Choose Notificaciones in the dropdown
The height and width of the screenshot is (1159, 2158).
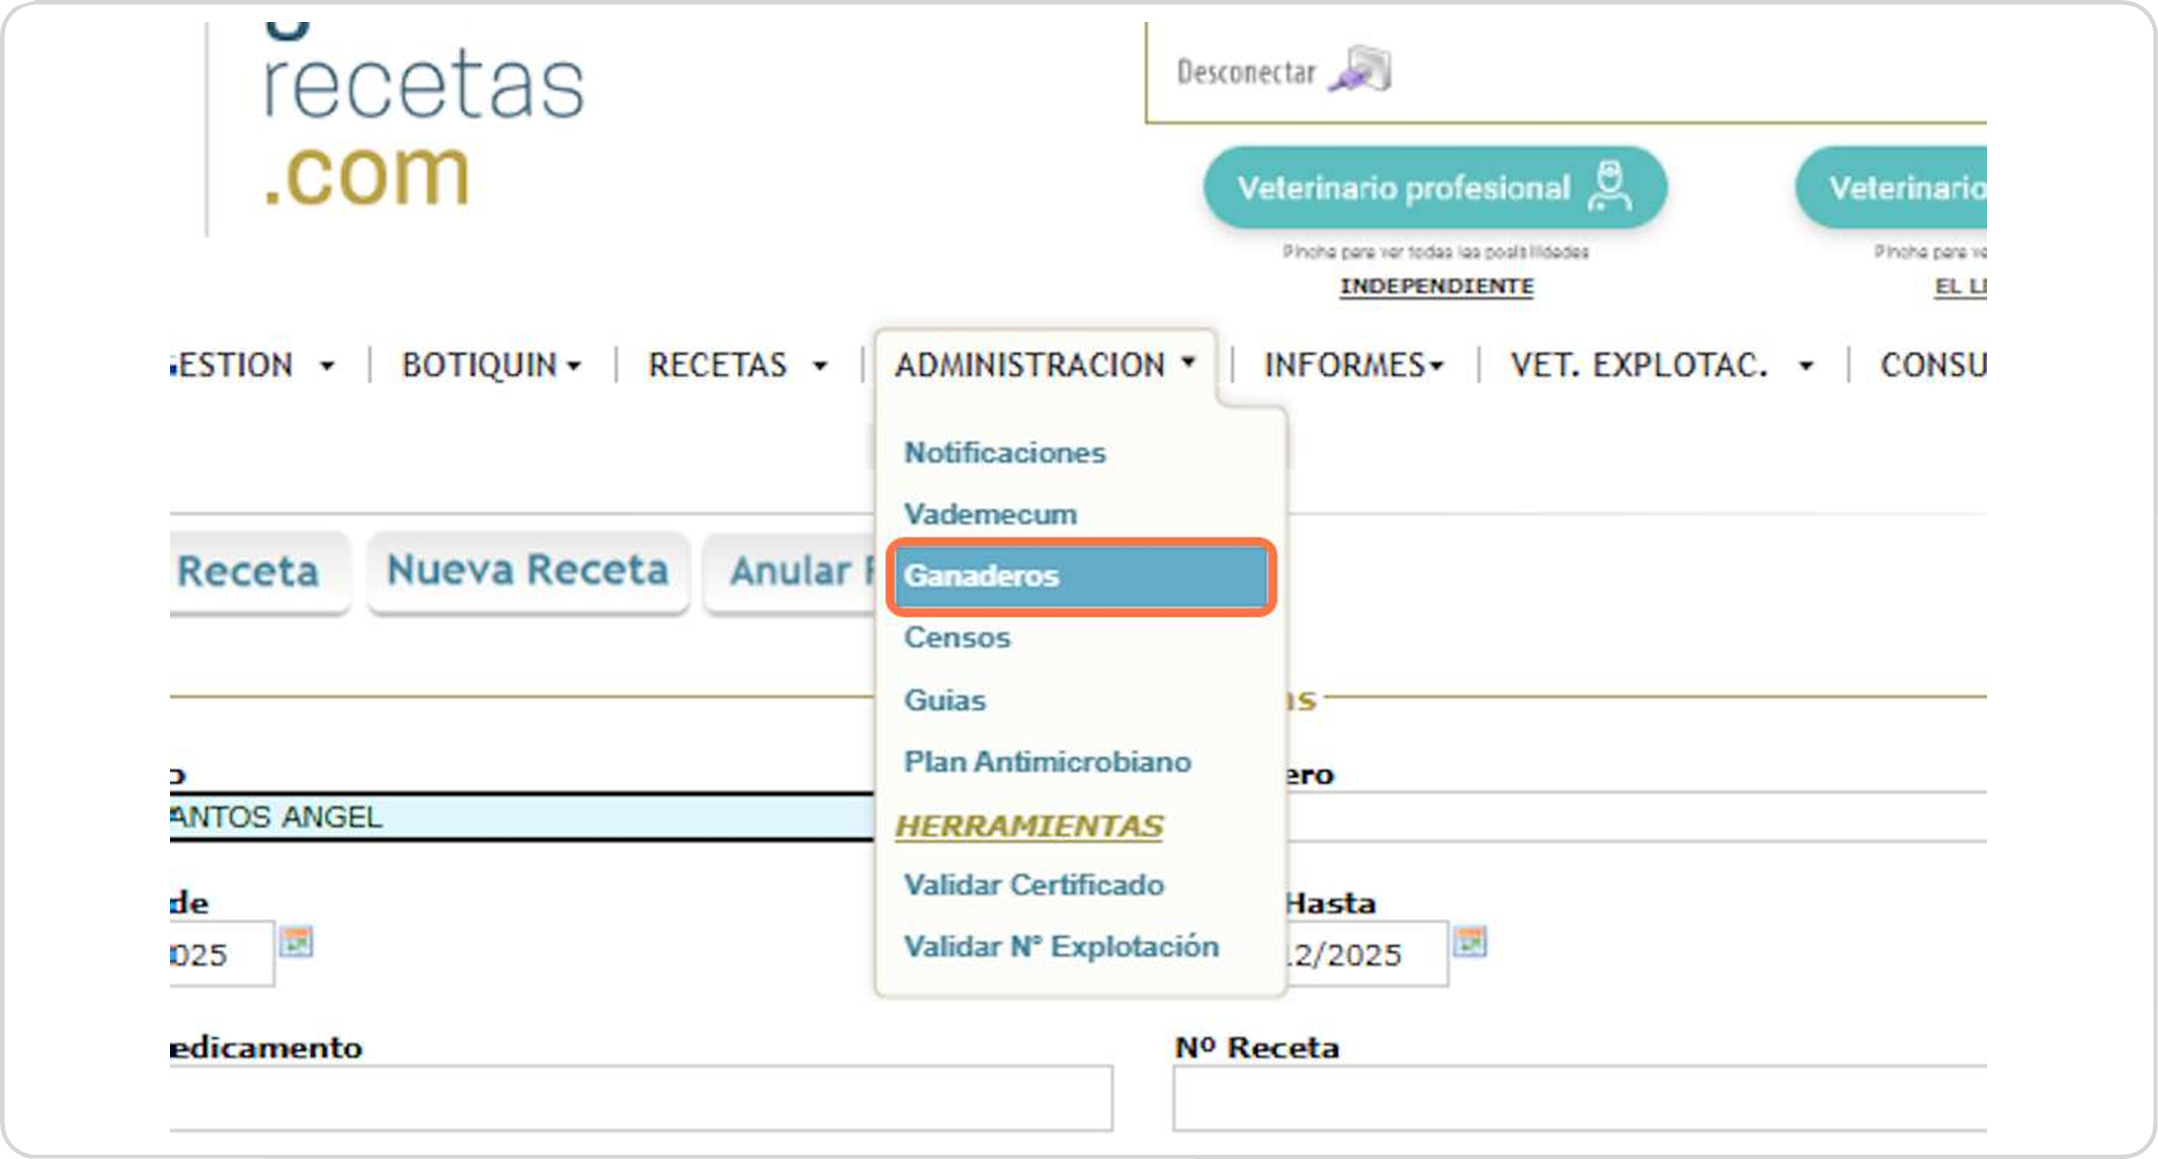coord(1004,453)
